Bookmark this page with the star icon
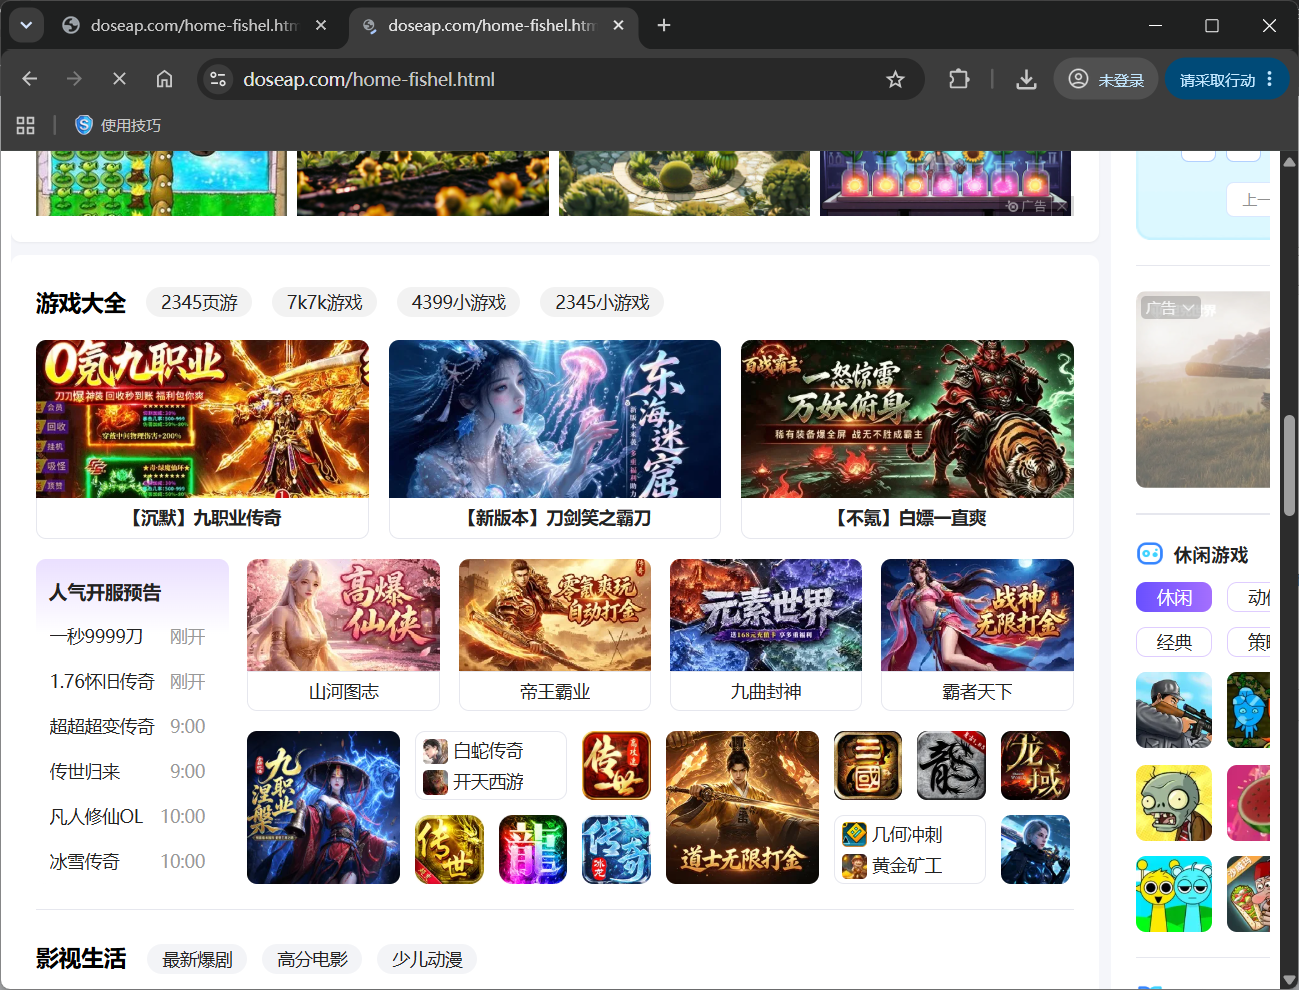 tap(895, 79)
